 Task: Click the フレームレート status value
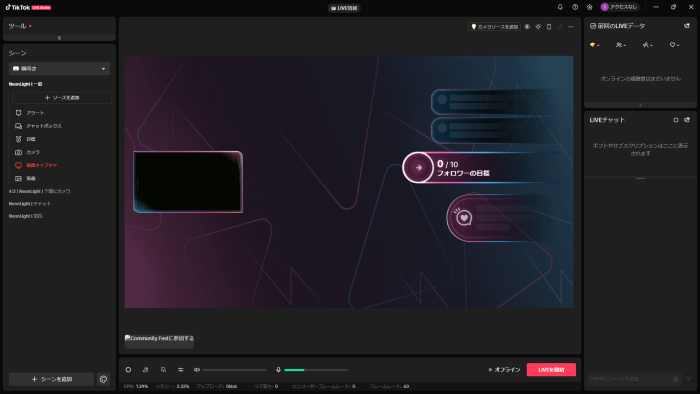[x=389, y=386]
